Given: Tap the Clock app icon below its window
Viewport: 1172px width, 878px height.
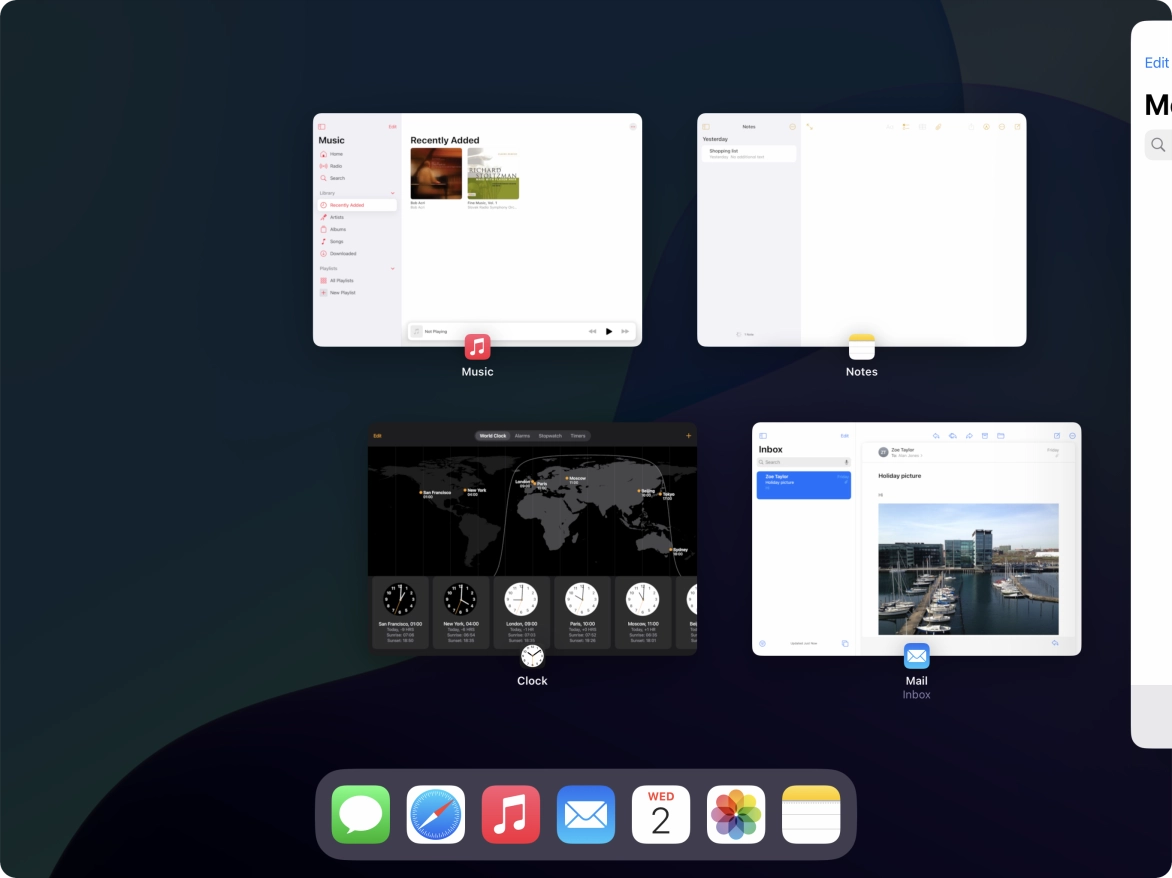Looking at the screenshot, I should point(532,656).
